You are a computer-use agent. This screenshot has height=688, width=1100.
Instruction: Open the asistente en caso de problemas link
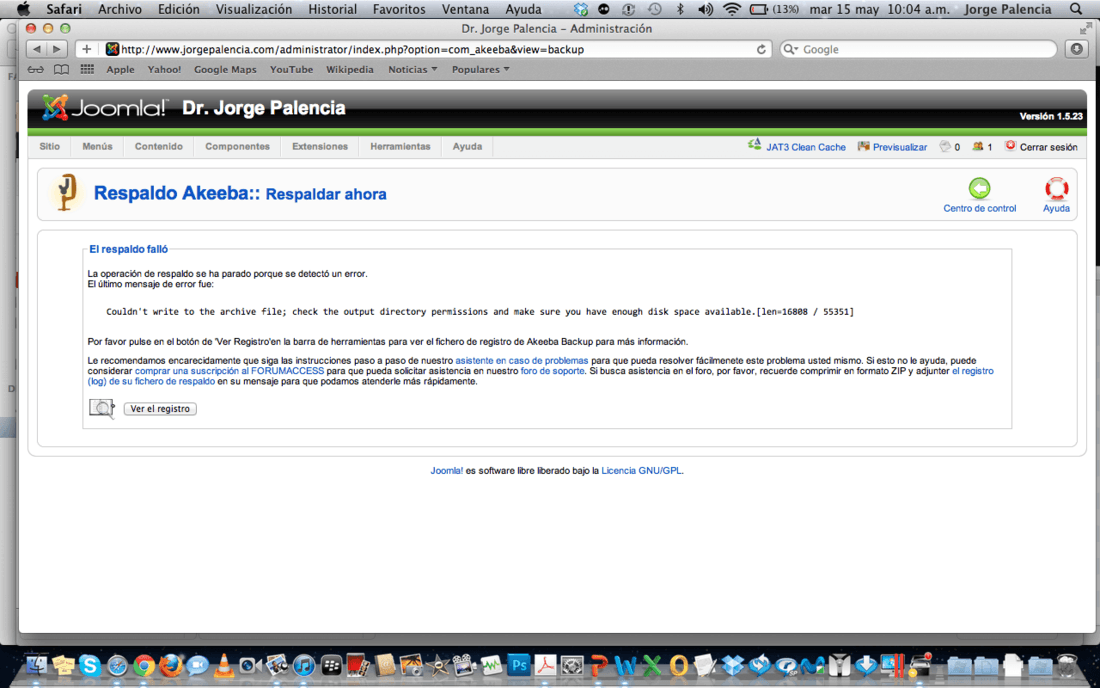click(521, 360)
